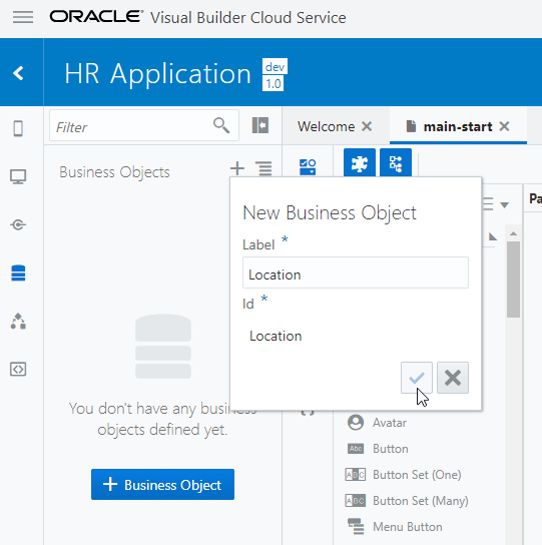This screenshot has height=545, width=542.
Task: Open the components palette editor icon
Action: [x=308, y=167]
